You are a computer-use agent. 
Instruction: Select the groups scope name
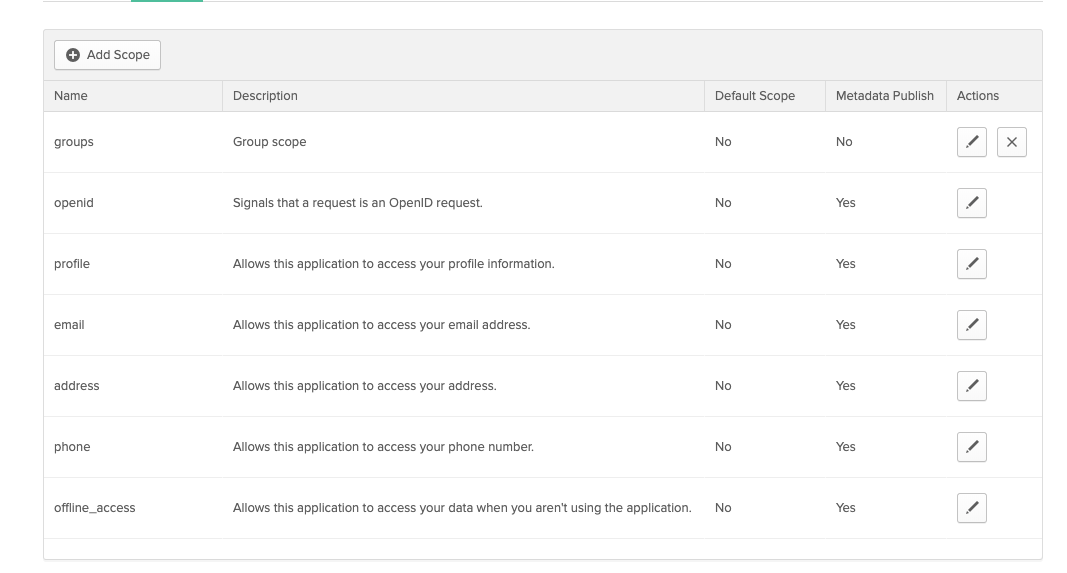click(x=73, y=142)
